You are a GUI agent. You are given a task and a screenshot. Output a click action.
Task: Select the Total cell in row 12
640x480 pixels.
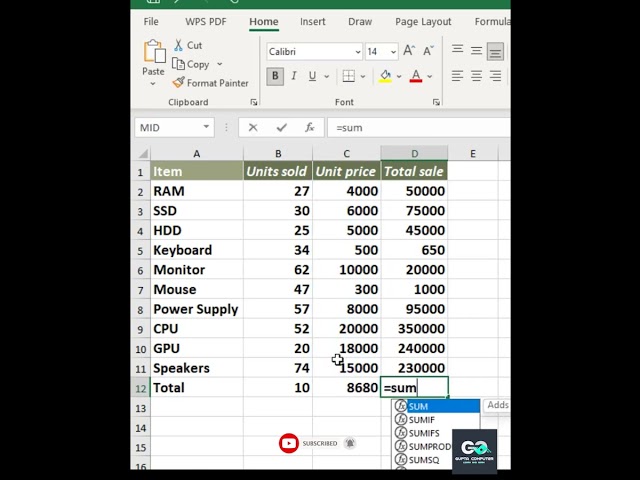197,388
